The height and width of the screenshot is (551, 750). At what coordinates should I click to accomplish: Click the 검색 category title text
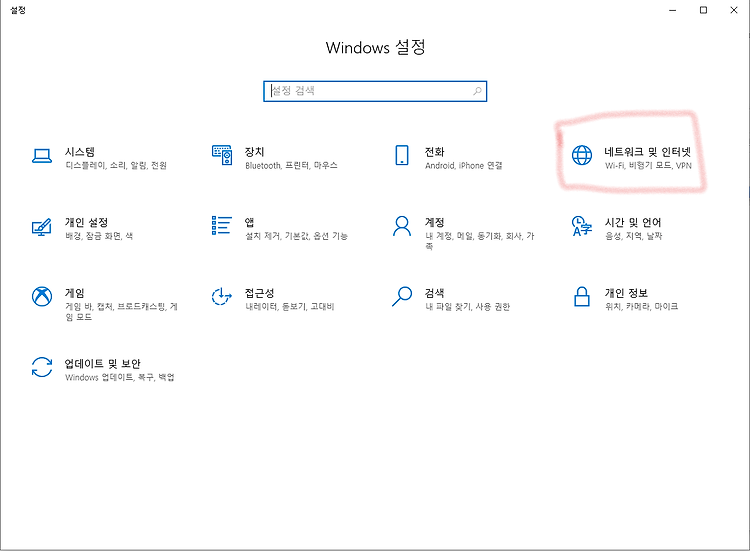point(434,293)
